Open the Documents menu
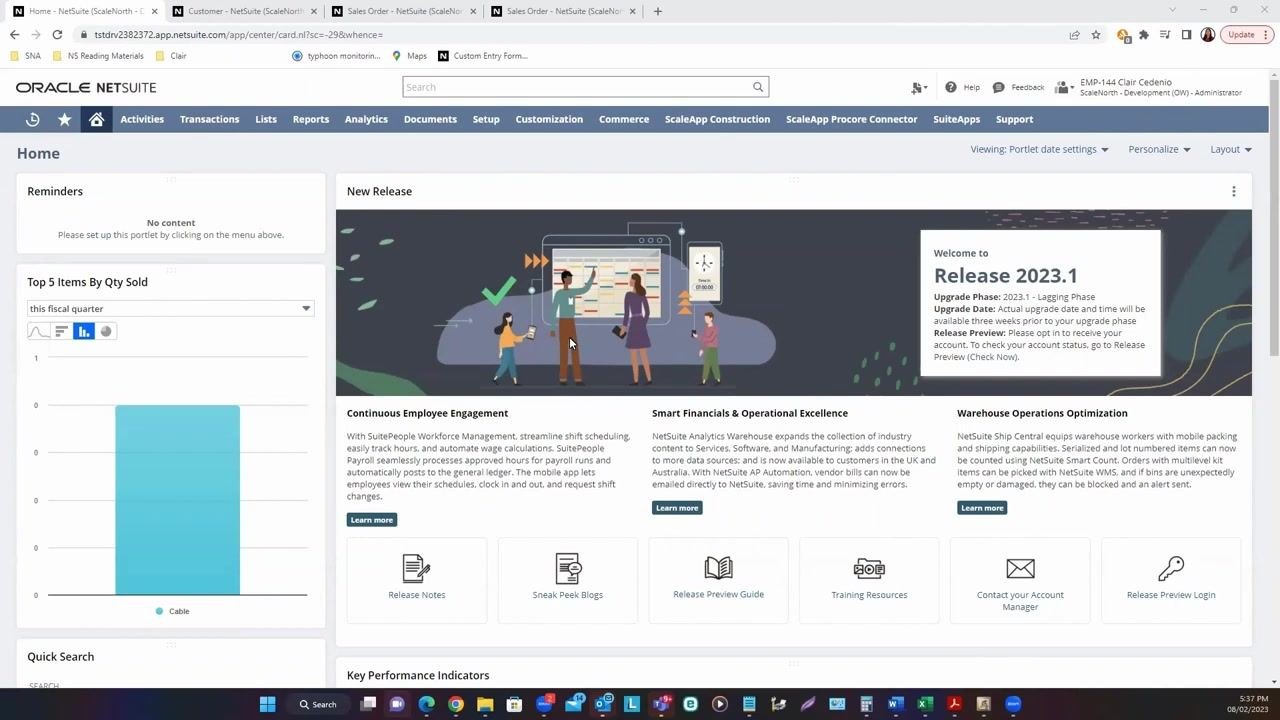Image resolution: width=1280 pixels, height=720 pixels. 430,119
